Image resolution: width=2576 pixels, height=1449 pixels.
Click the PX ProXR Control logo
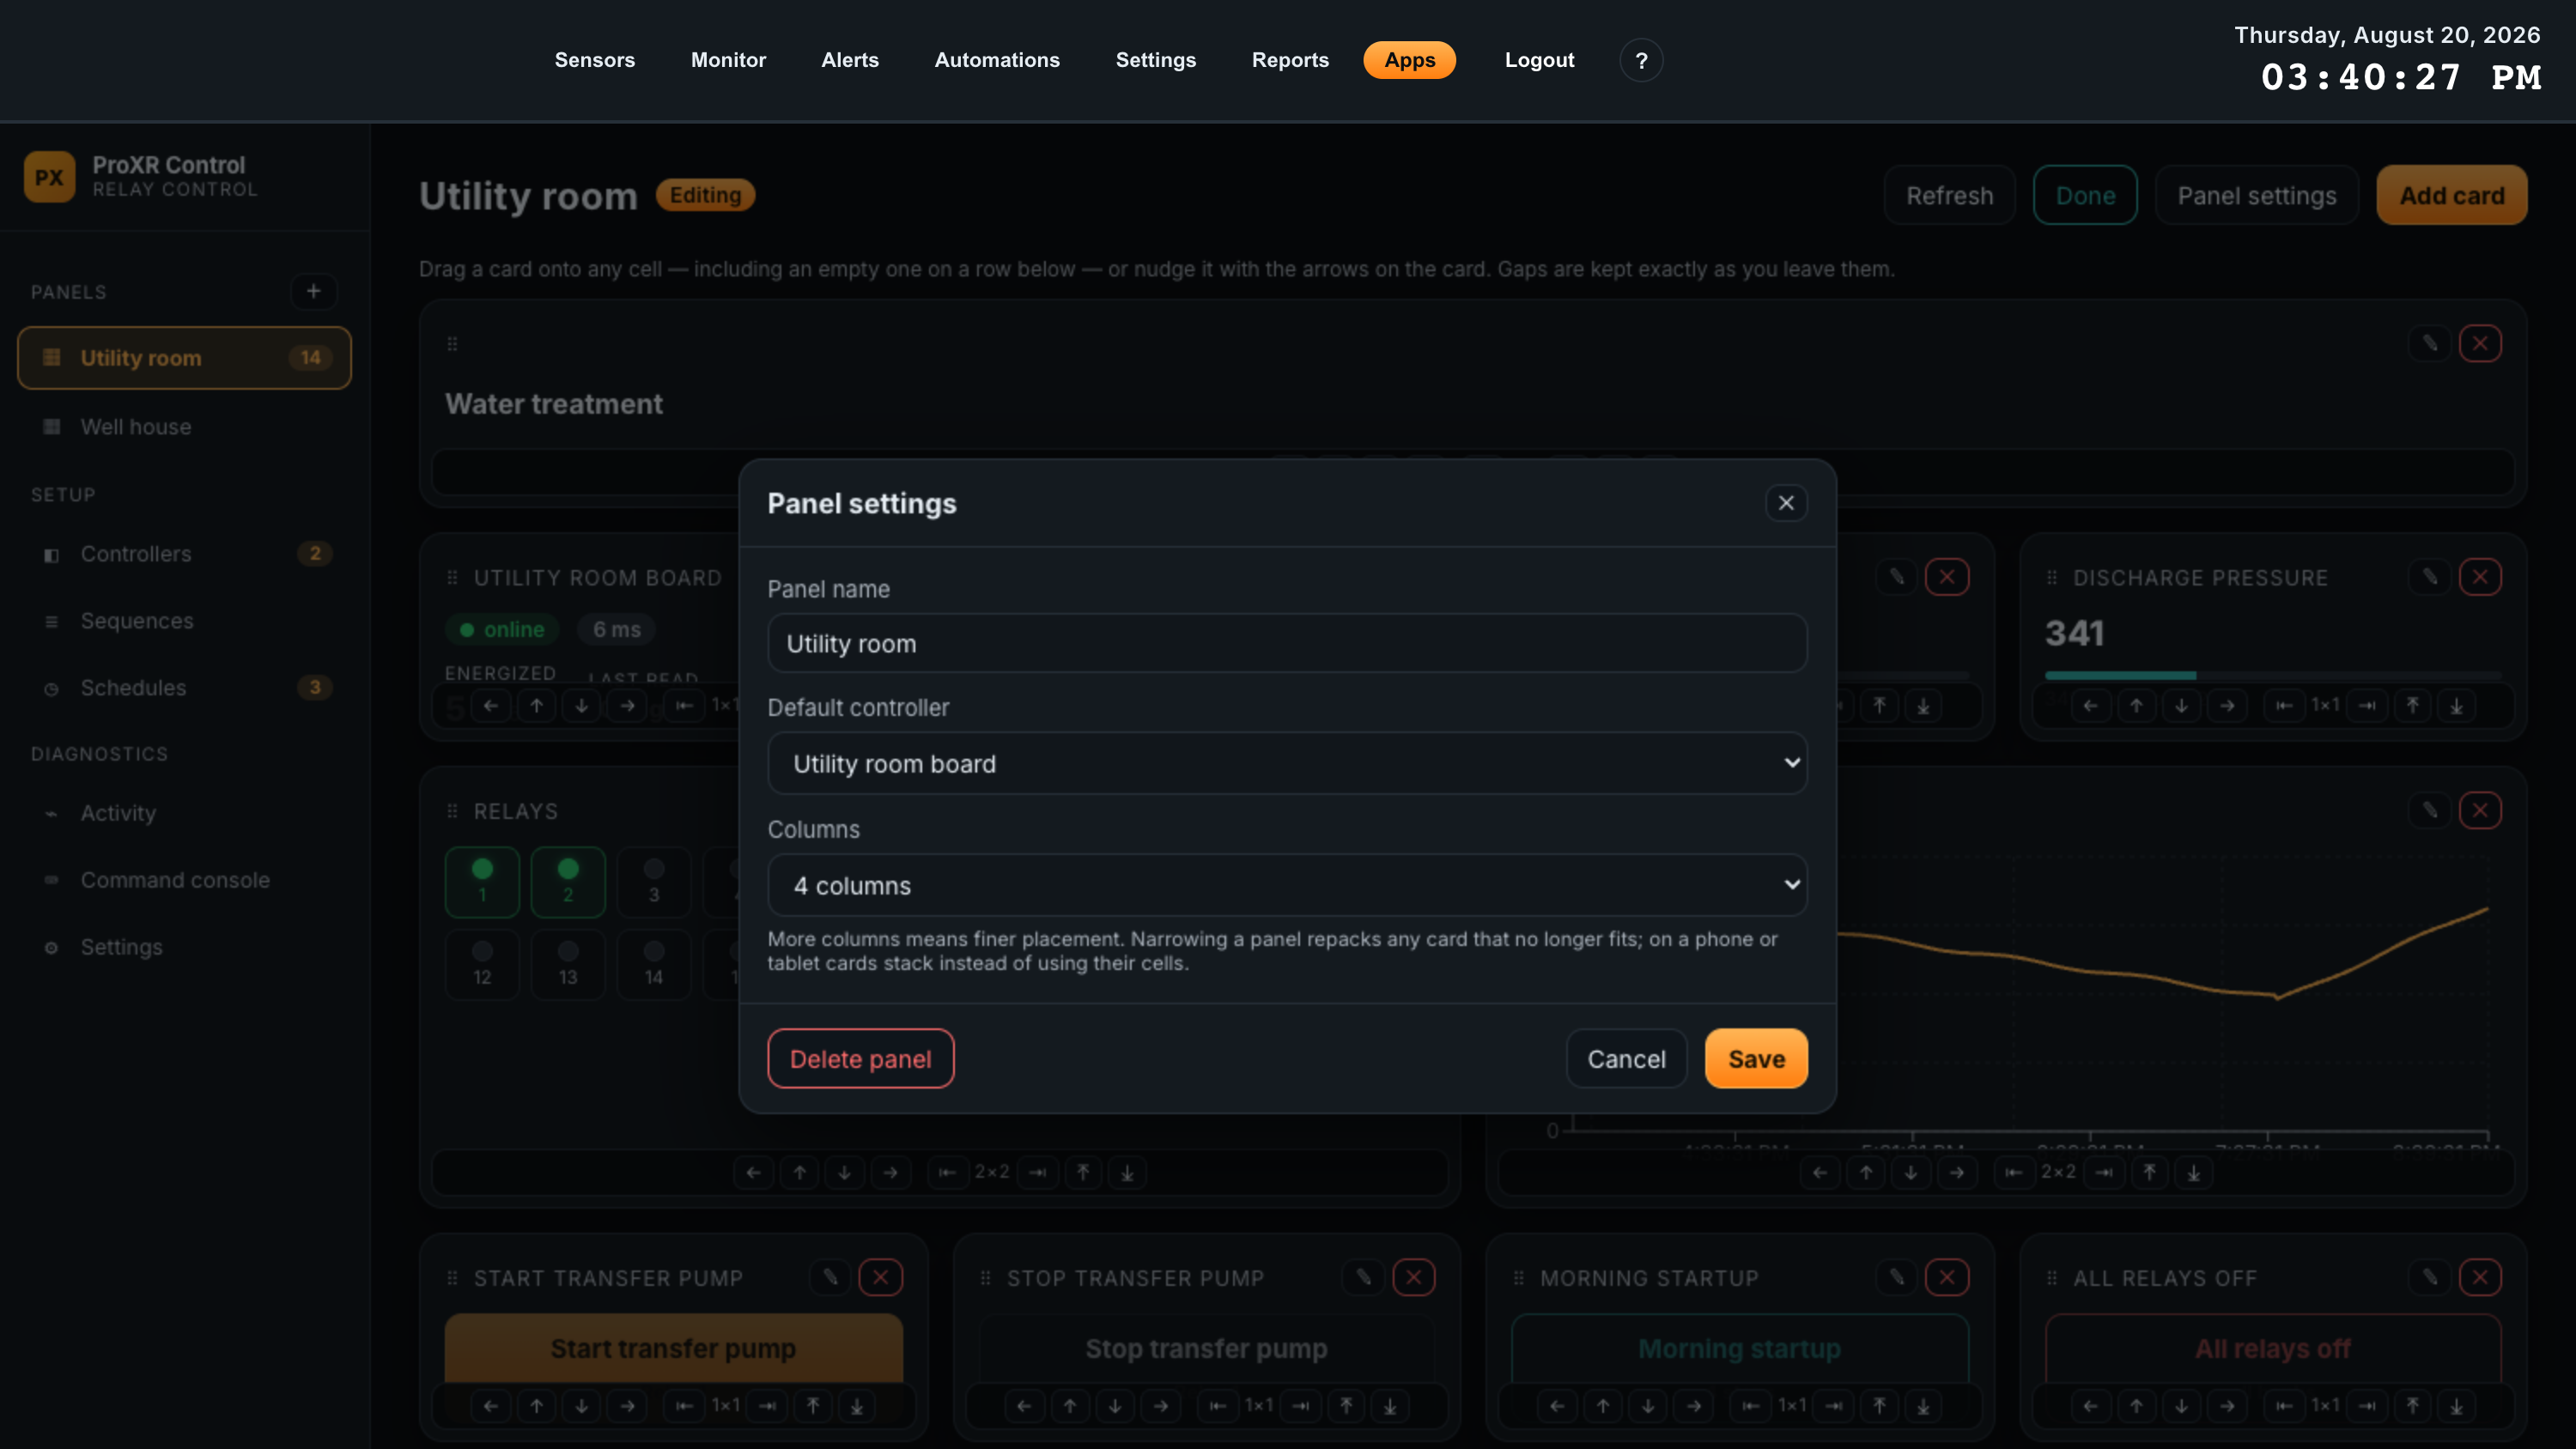tap(49, 177)
